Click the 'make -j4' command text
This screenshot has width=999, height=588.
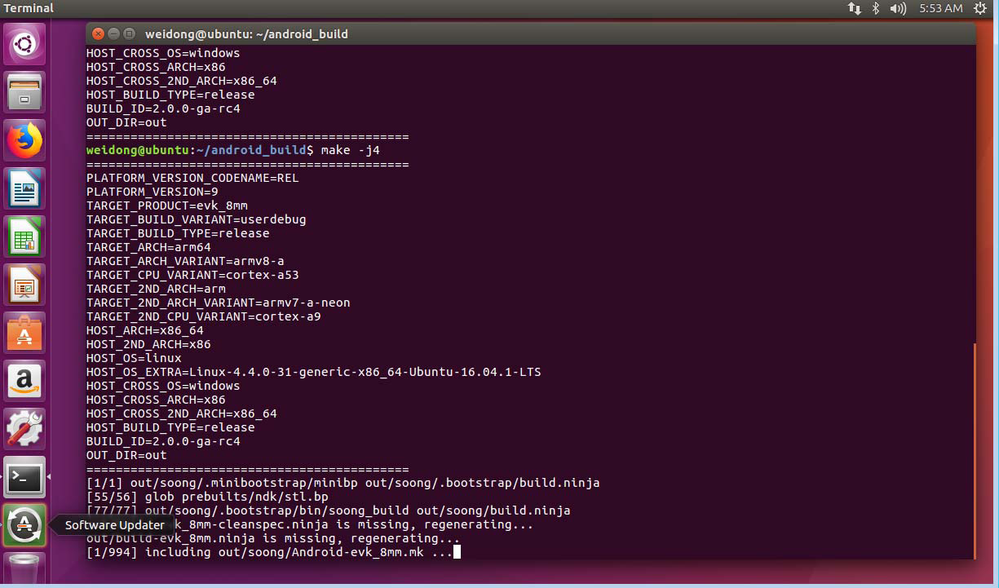350,150
